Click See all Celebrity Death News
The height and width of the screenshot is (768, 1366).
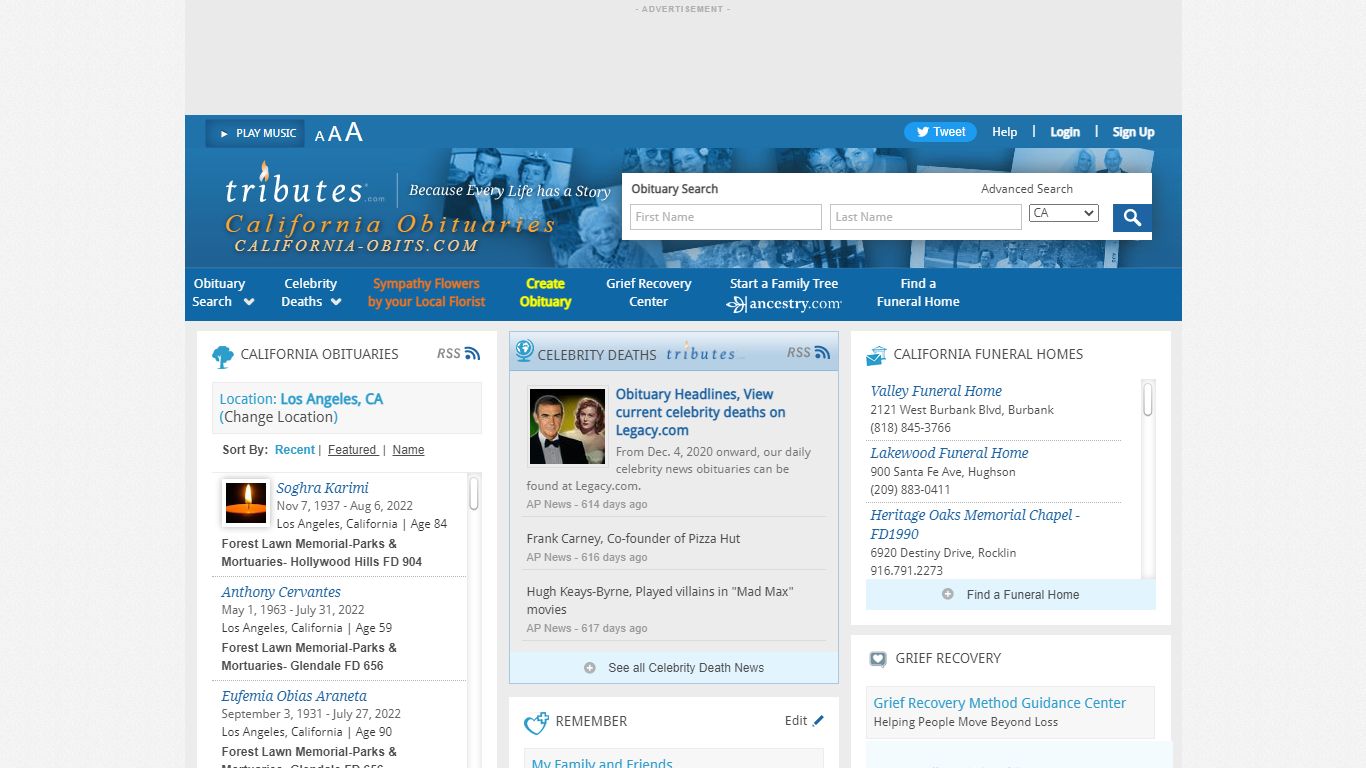point(674,668)
